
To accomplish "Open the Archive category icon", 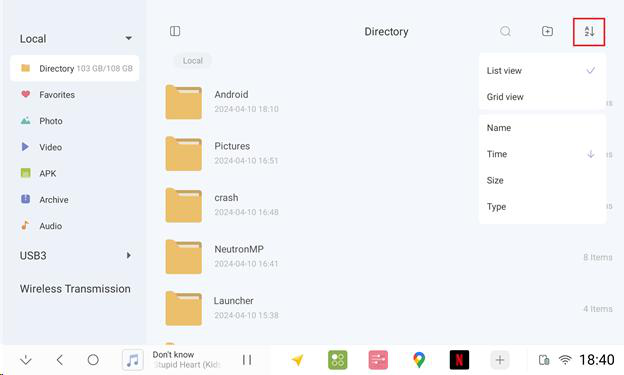I will [x=25, y=199].
